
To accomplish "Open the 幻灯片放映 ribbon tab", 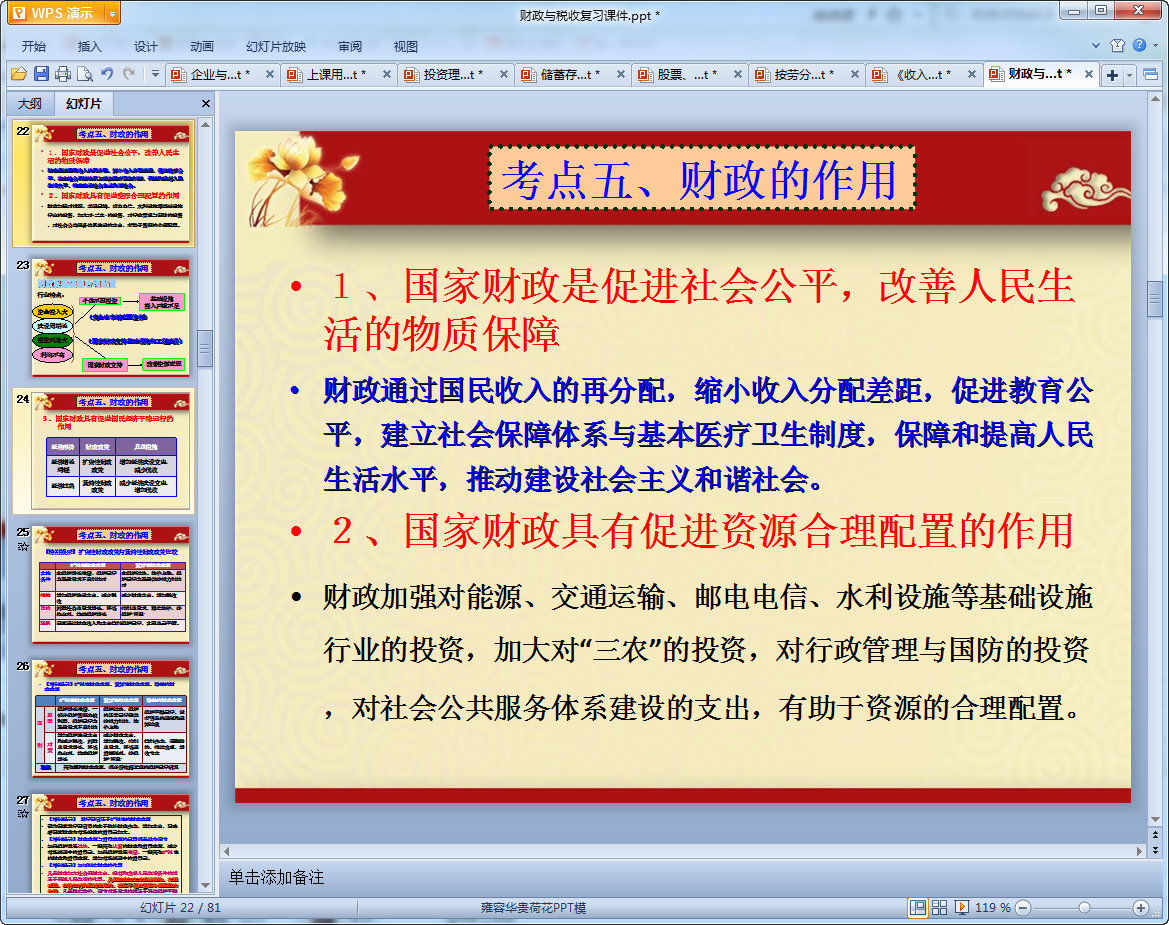I will tap(276, 46).
